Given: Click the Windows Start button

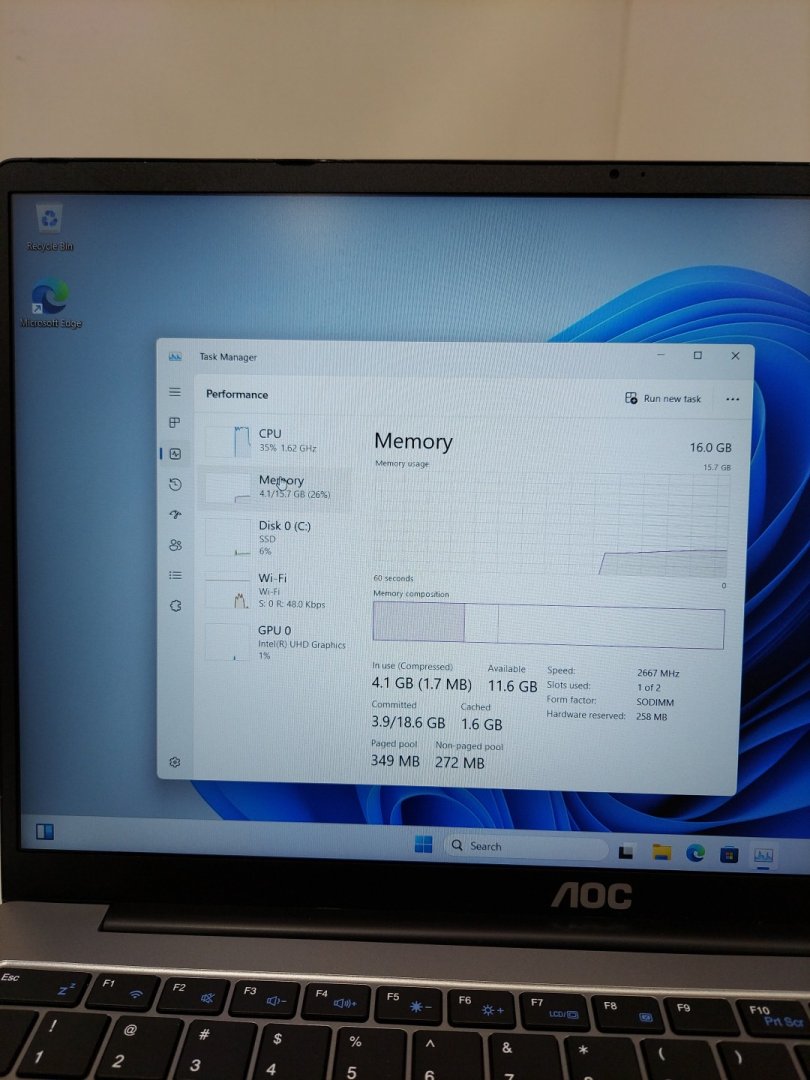Looking at the screenshot, I should [x=424, y=845].
